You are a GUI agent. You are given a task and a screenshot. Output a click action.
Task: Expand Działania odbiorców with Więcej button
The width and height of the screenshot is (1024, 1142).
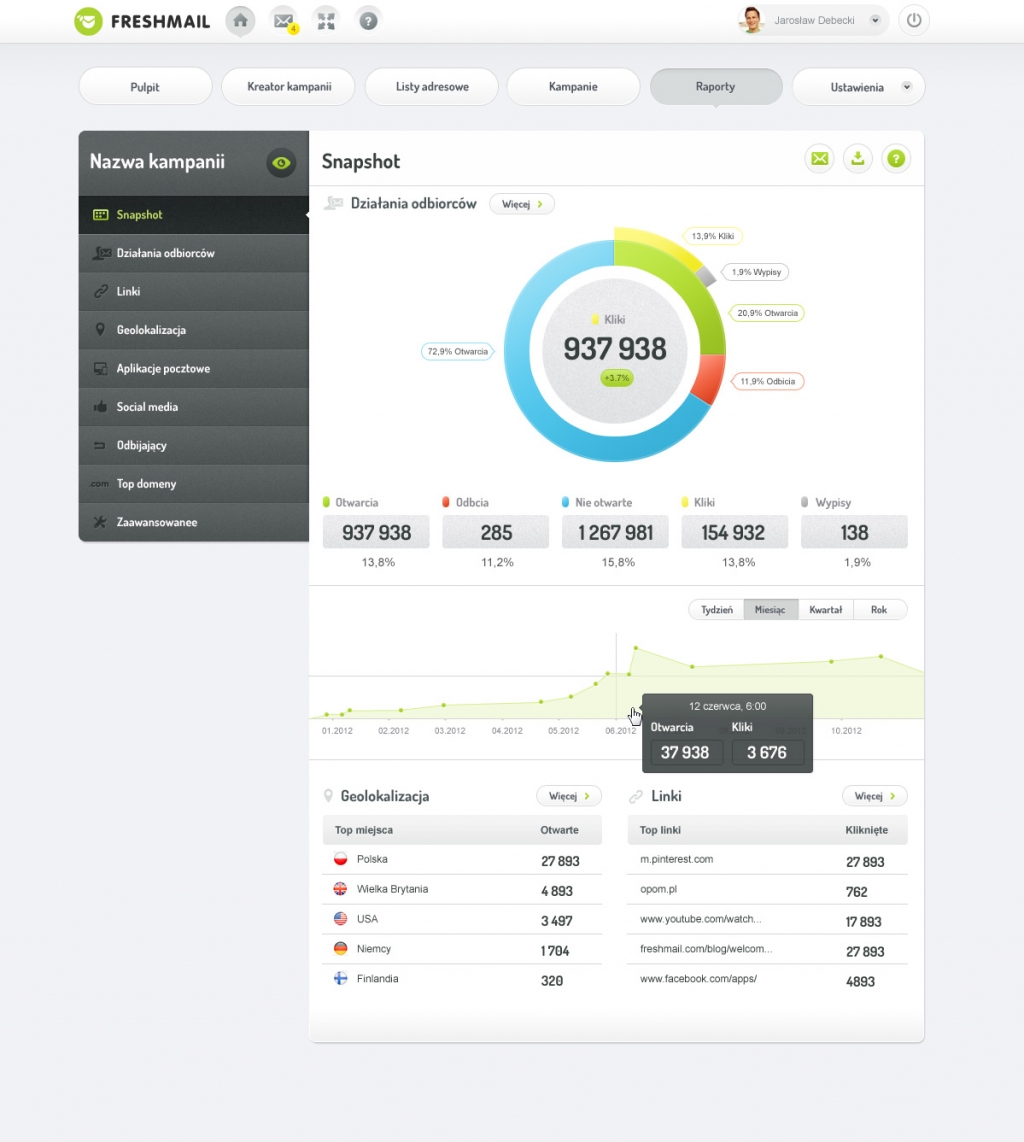click(521, 204)
